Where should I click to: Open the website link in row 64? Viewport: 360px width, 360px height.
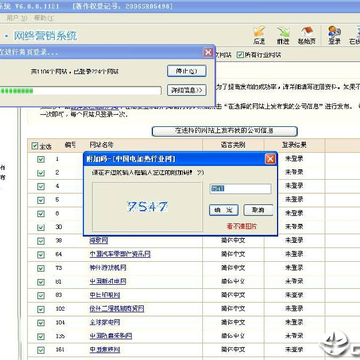[120, 254]
